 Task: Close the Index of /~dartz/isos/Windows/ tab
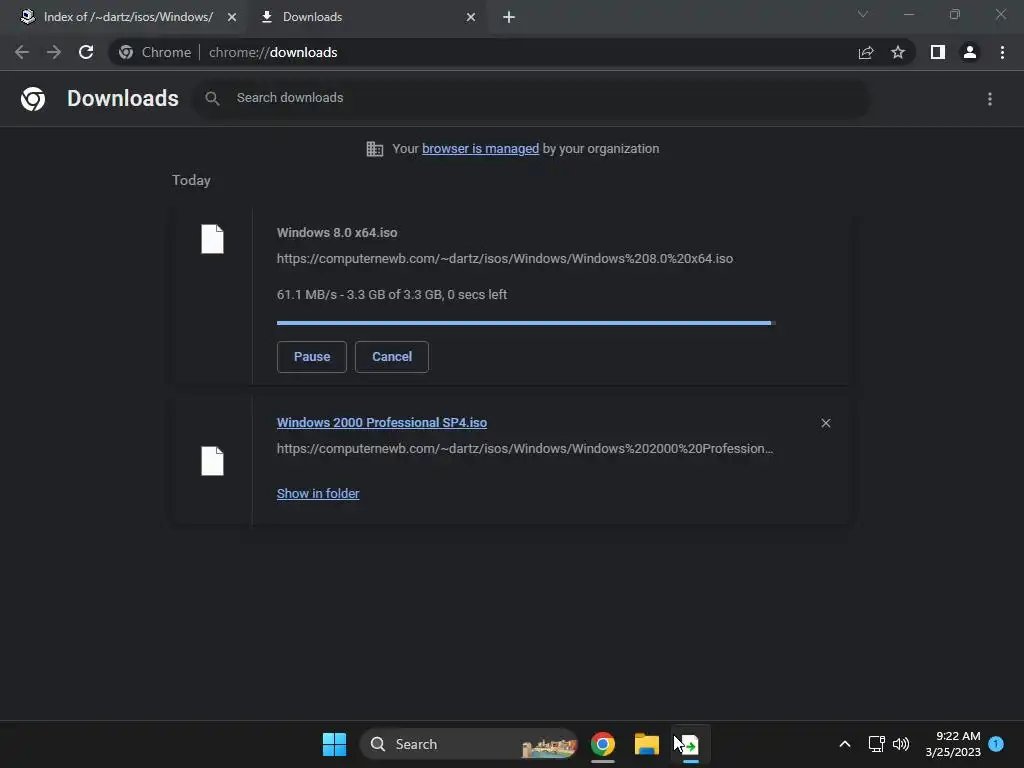pyautogui.click(x=232, y=17)
